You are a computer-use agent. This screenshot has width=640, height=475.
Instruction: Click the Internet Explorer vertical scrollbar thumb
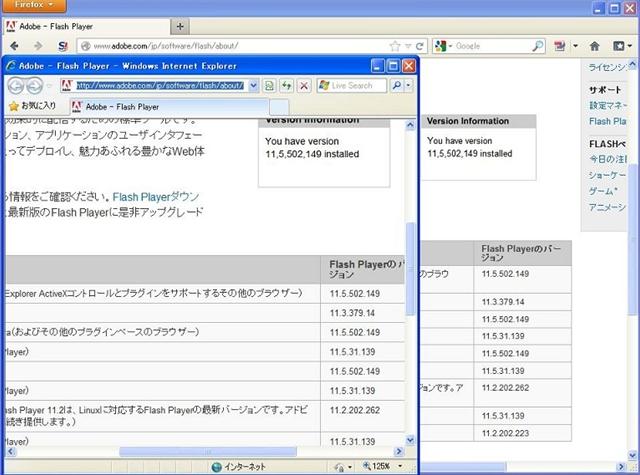410,269
